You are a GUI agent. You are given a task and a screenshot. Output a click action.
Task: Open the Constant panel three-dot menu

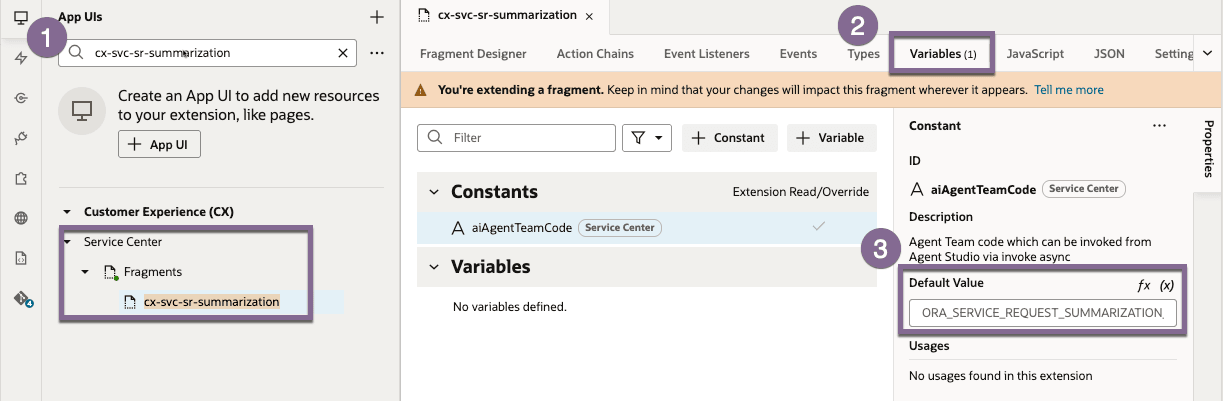point(1159,126)
